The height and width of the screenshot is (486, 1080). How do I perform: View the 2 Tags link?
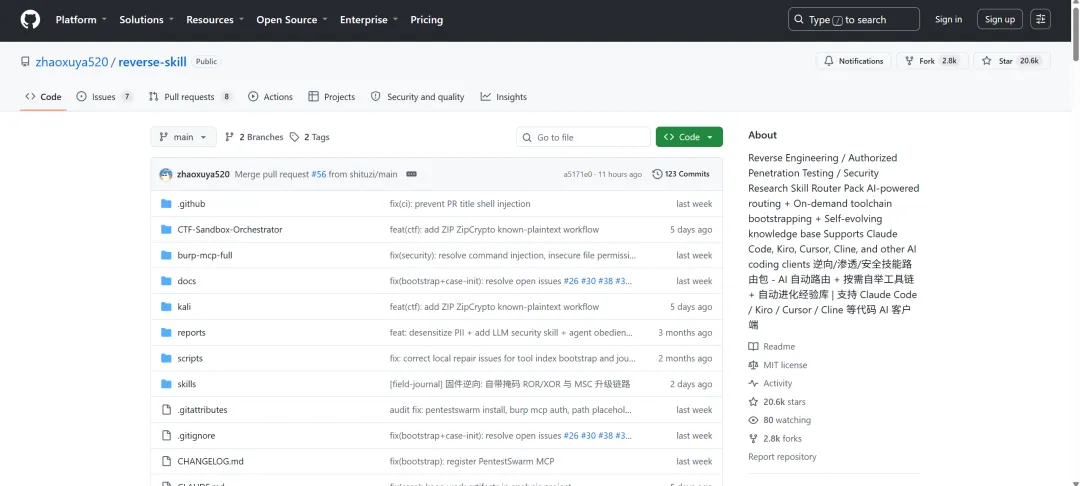(309, 137)
